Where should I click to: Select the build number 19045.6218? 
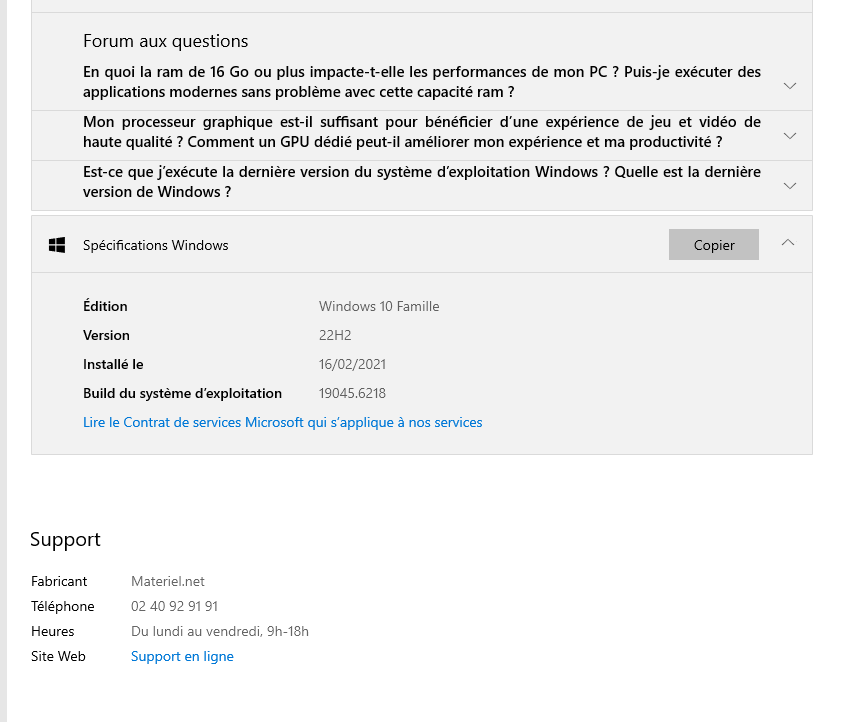(352, 394)
